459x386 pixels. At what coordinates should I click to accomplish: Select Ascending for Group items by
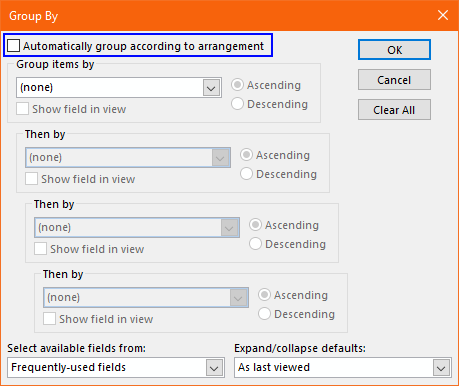click(x=237, y=85)
